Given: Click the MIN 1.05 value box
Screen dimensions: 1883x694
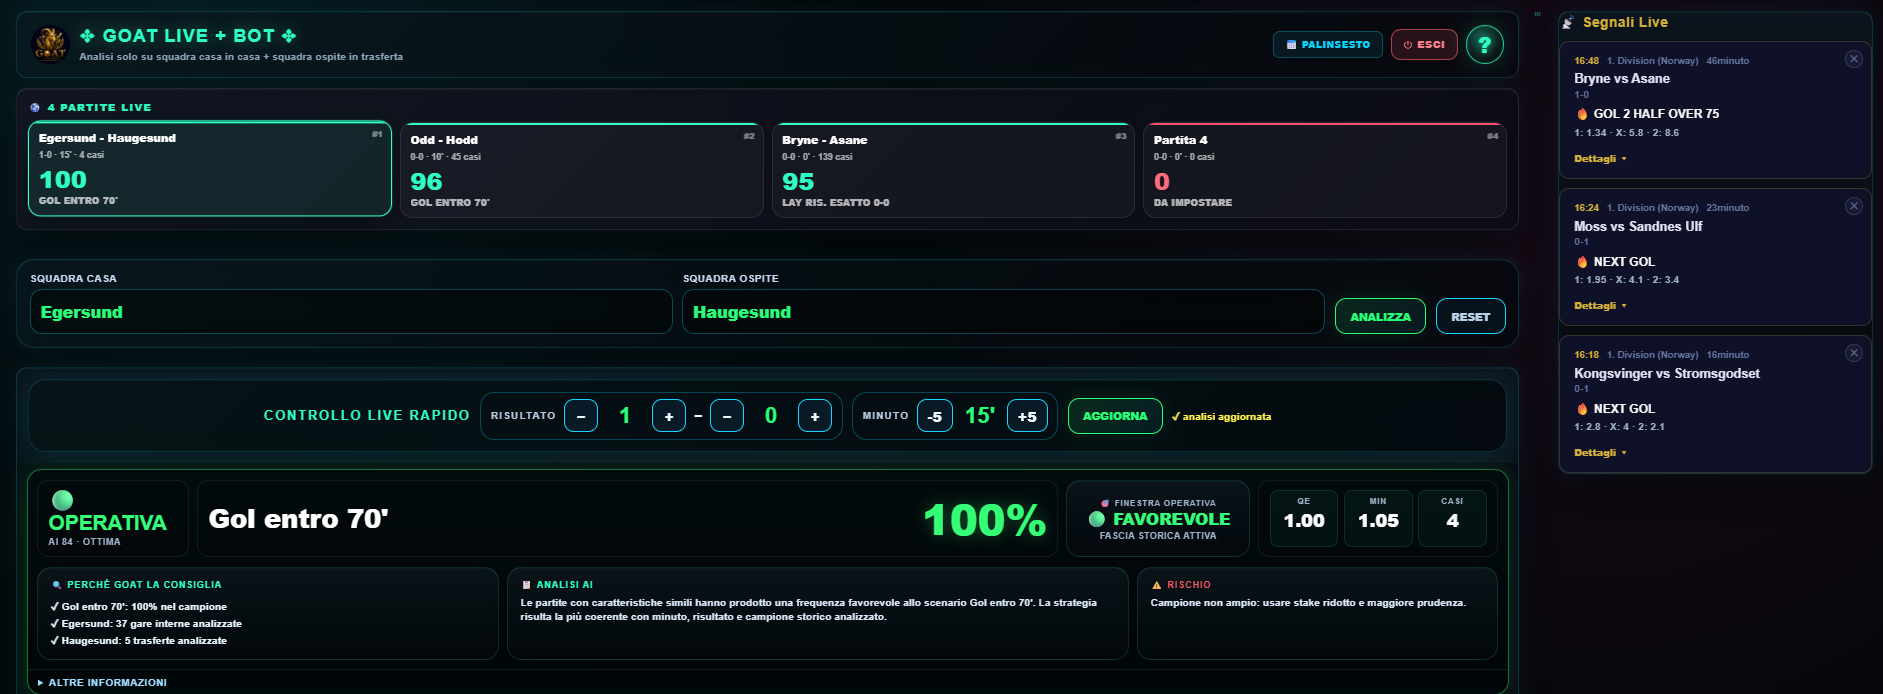Looking at the screenshot, I should 1378,518.
